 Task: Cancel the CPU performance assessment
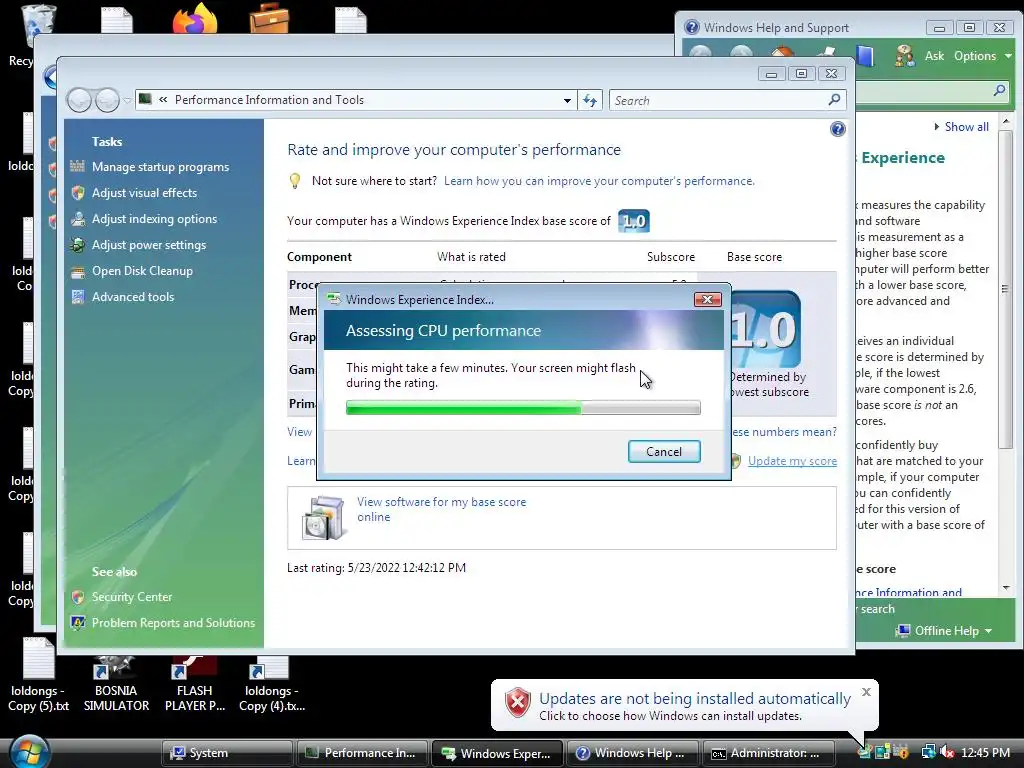coord(664,451)
